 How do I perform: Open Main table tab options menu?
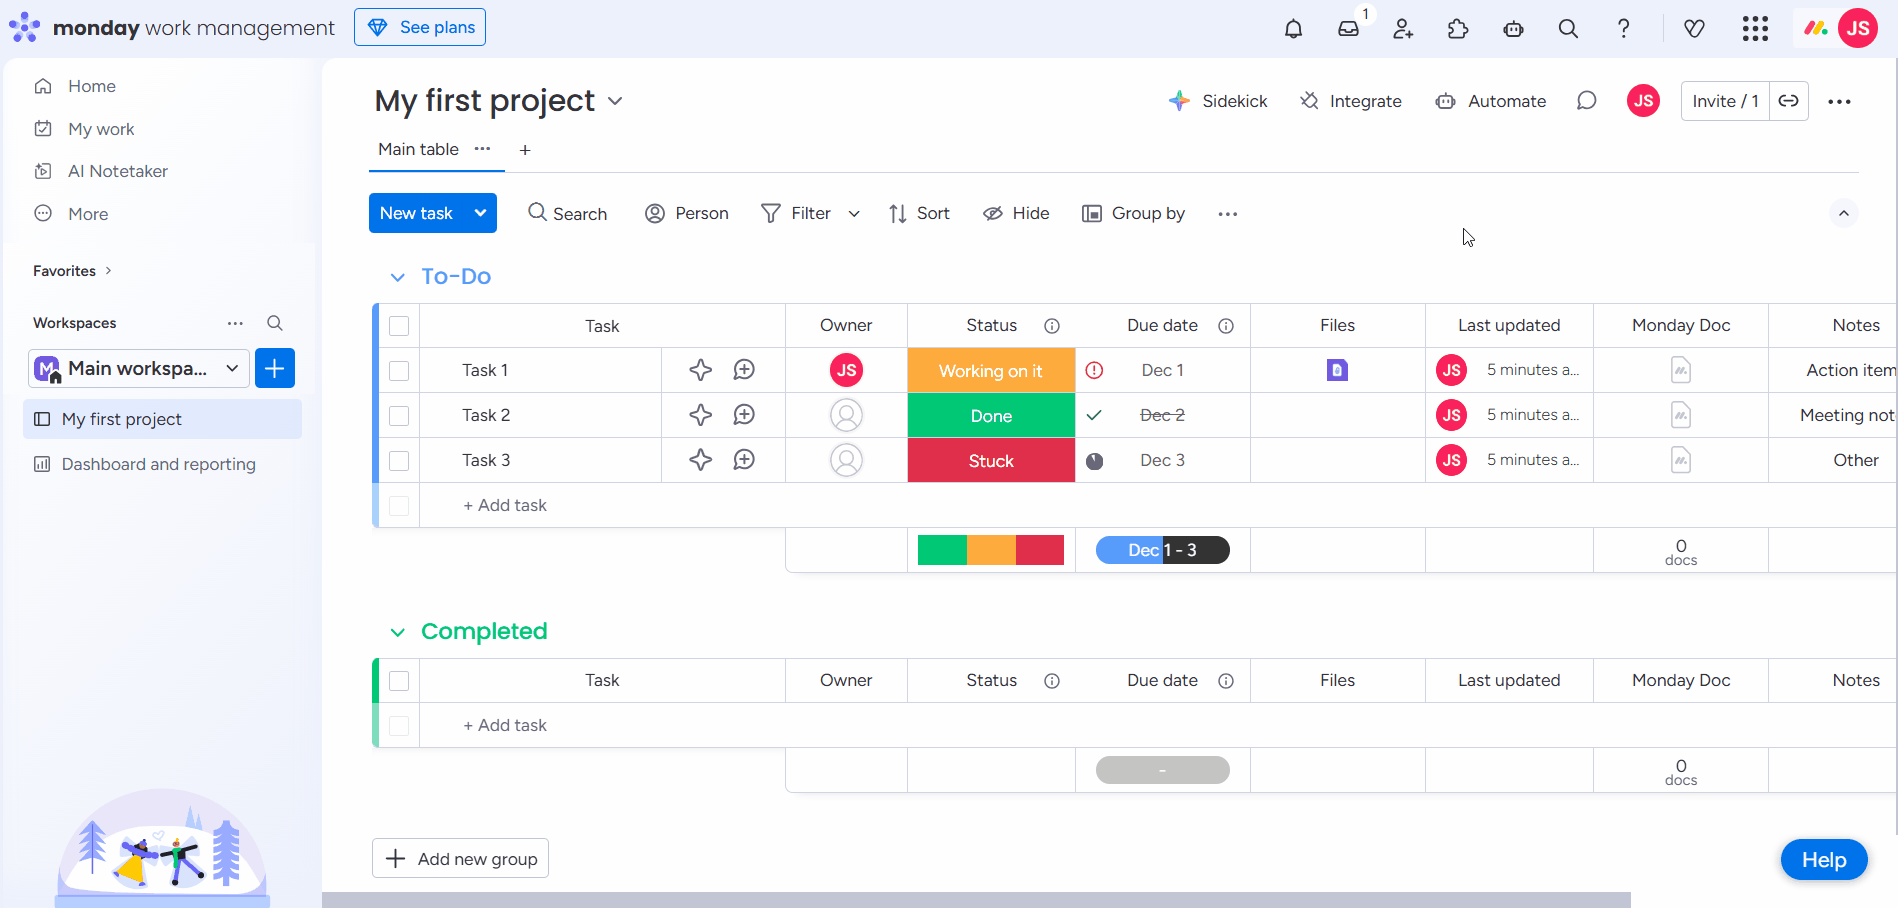(x=483, y=149)
